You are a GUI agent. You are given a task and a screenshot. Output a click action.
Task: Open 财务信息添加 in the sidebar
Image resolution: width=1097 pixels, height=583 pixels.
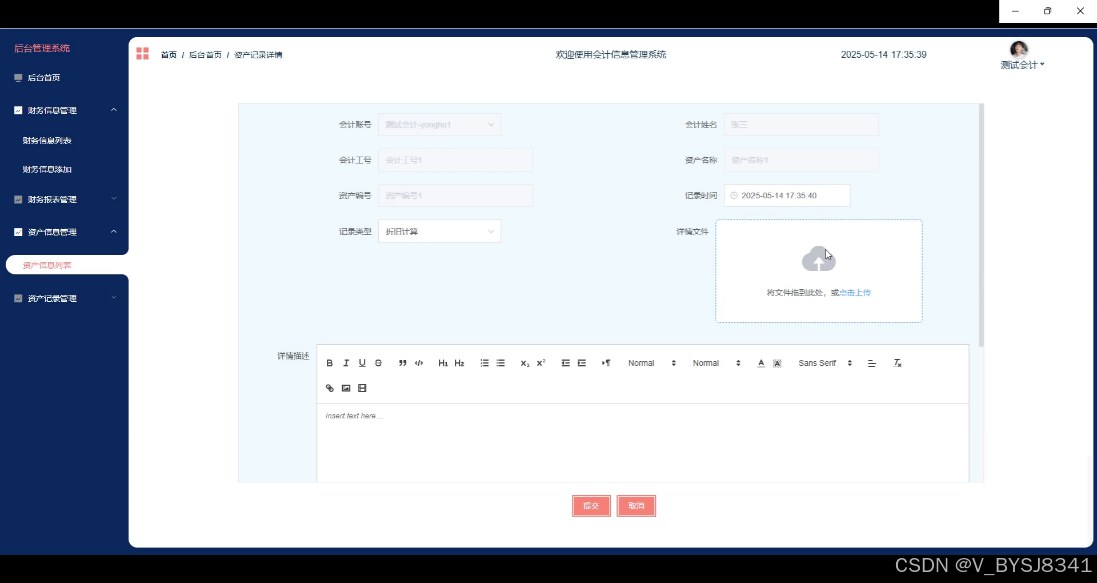click(x=47, y=169)
